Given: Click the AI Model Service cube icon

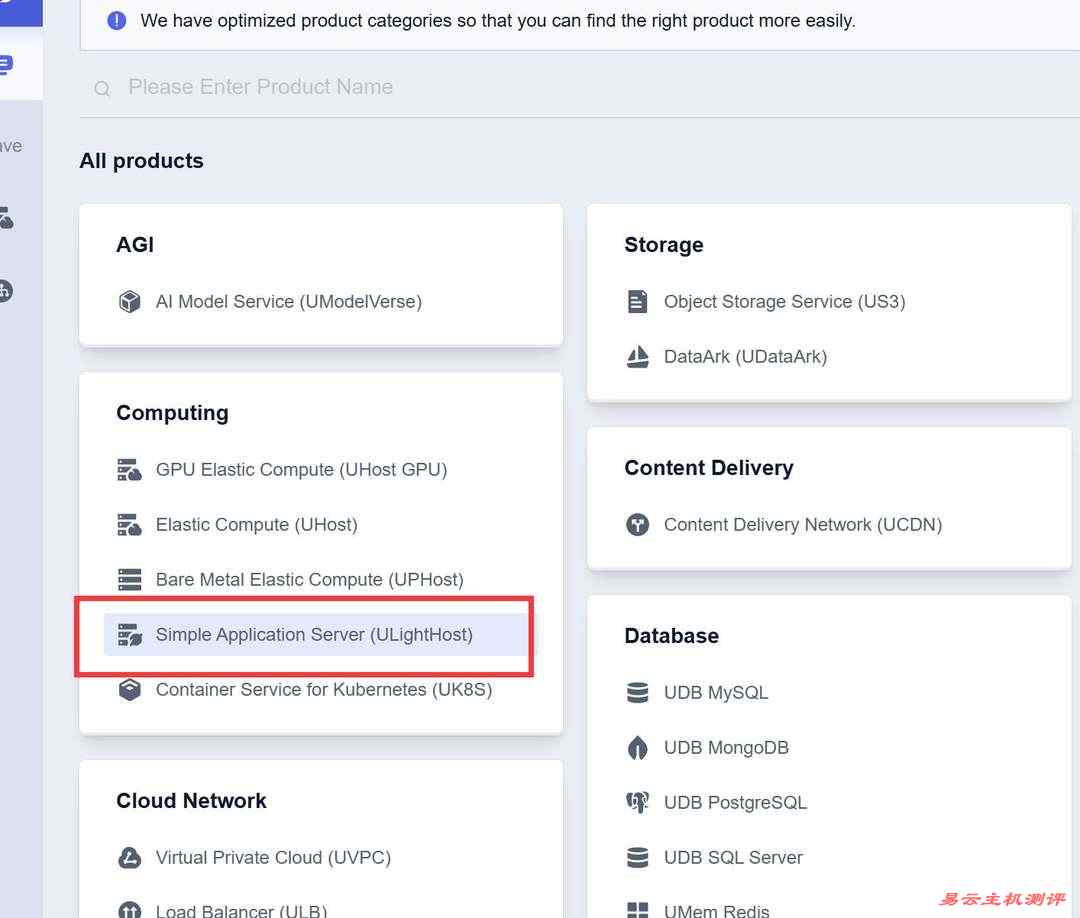Looking at the screenshot, I should [x=129, y=302].
